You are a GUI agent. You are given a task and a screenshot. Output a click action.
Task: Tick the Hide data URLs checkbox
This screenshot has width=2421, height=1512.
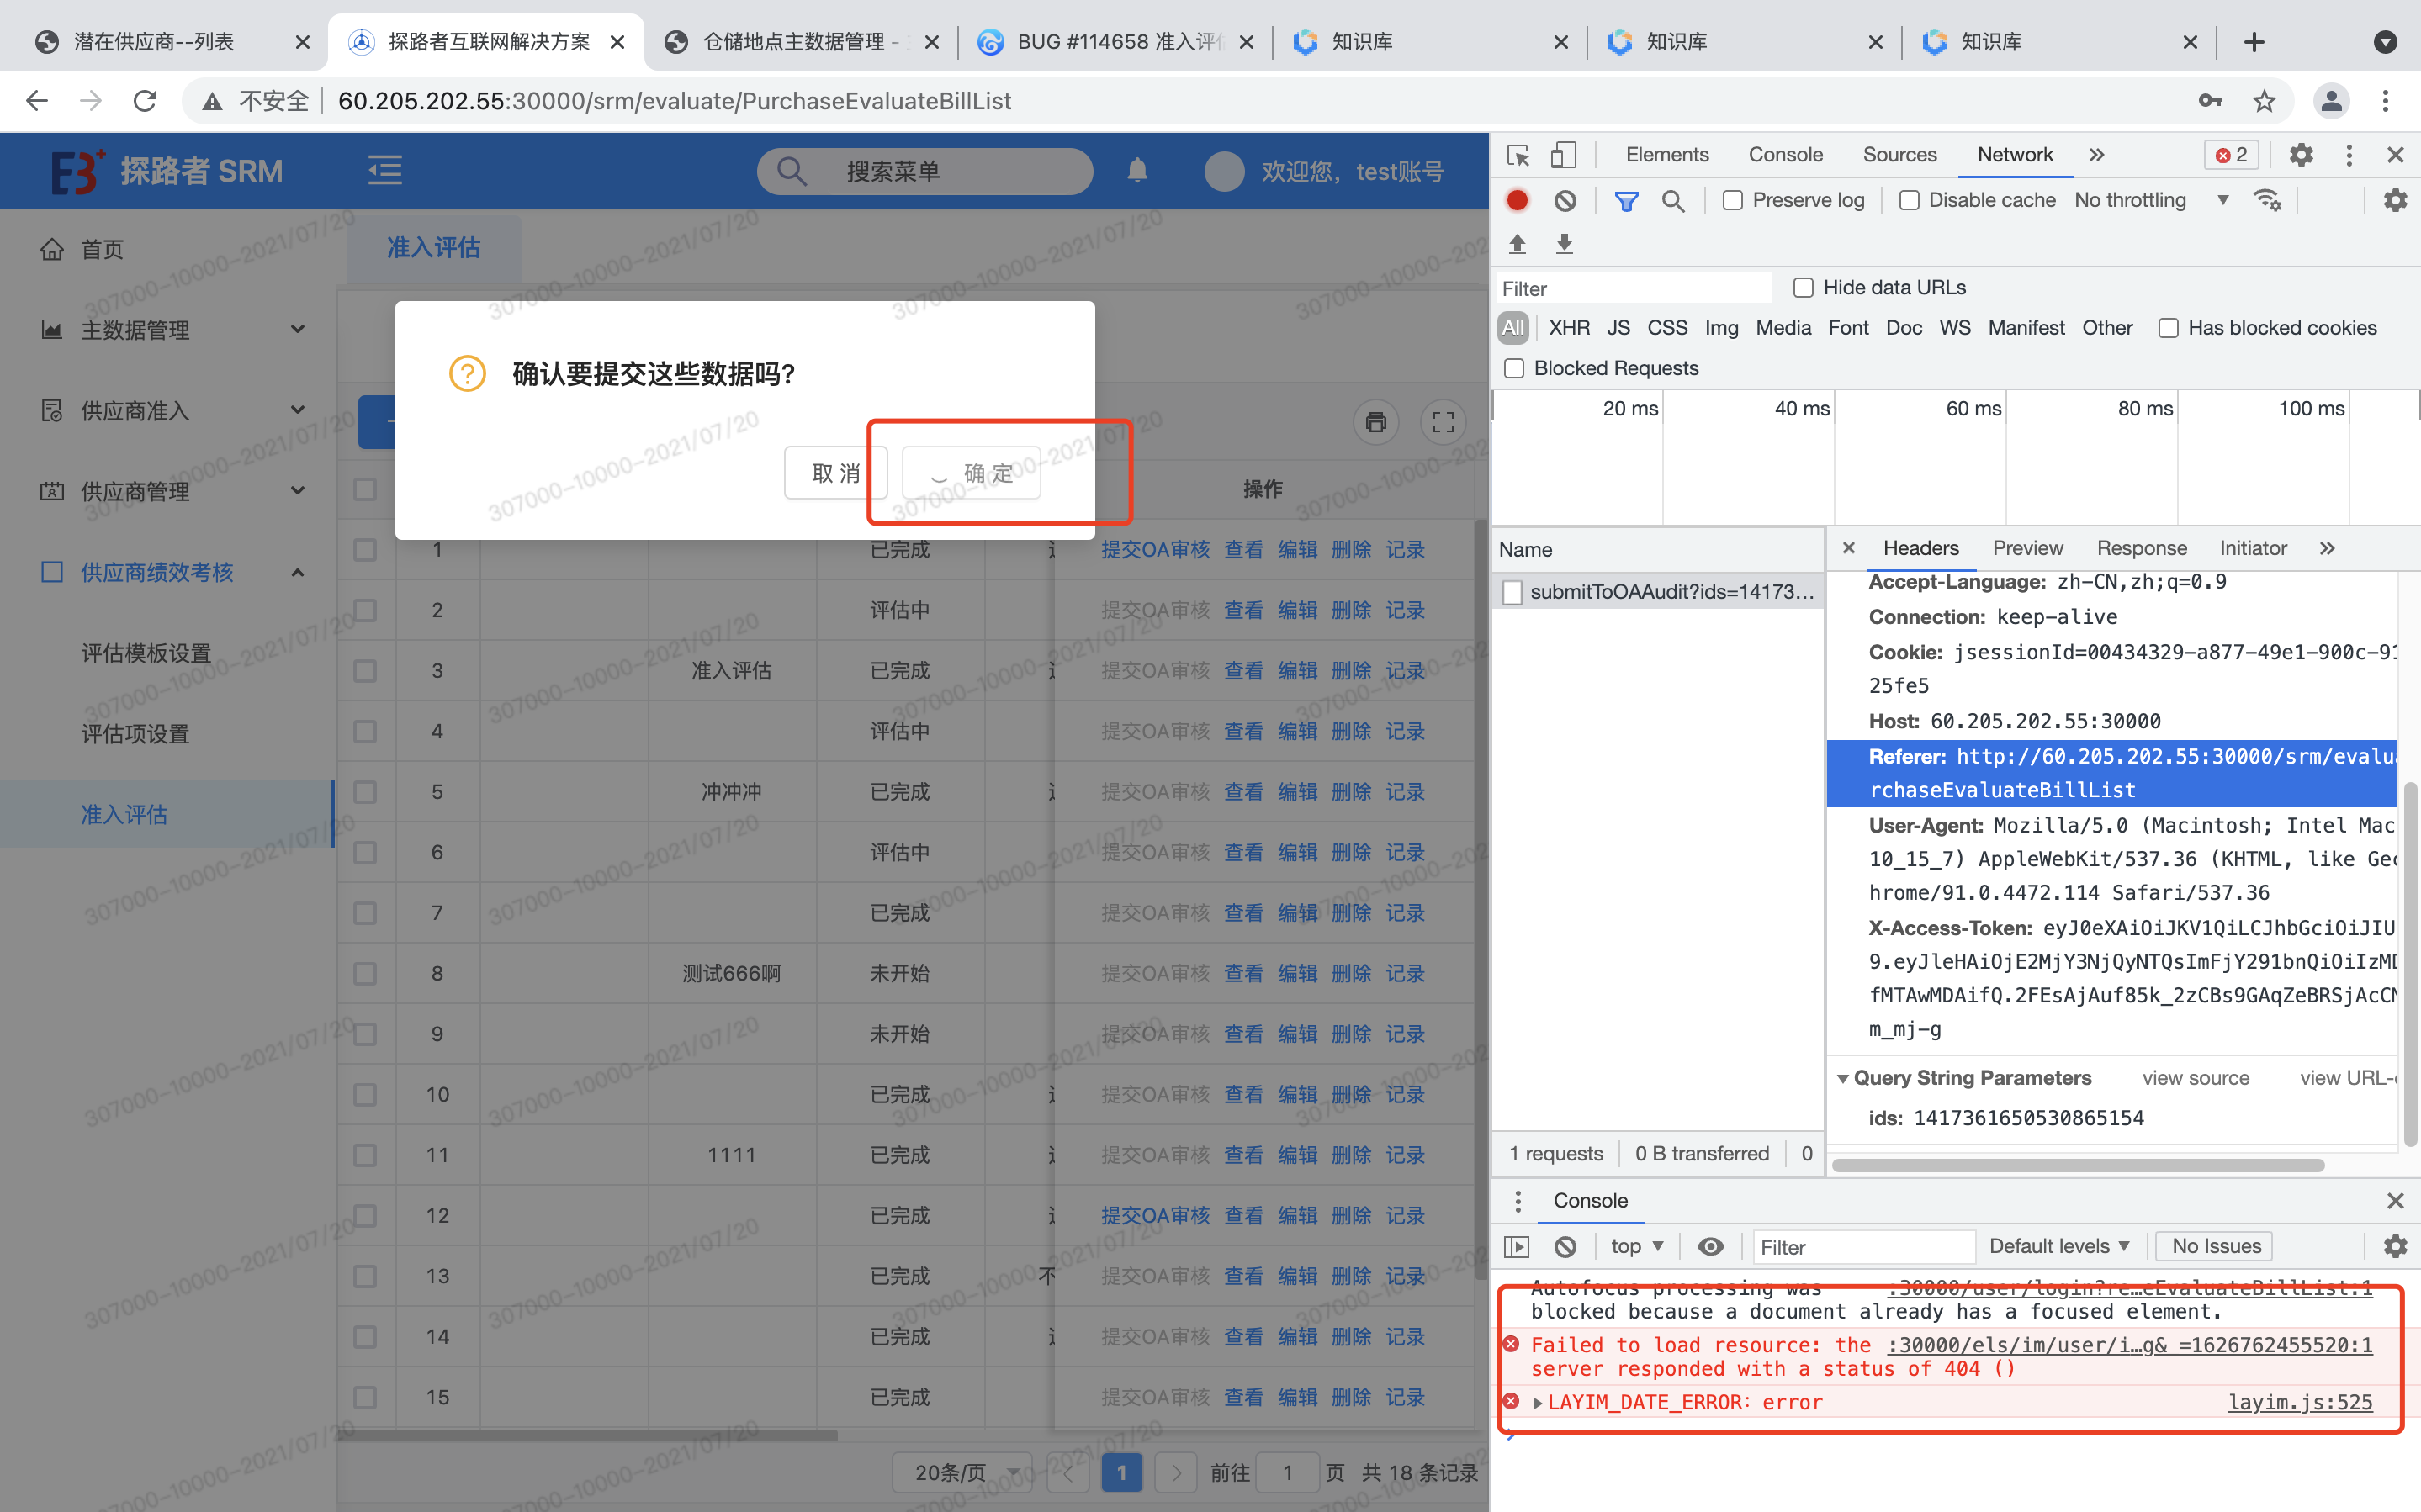click(1803, 288)
